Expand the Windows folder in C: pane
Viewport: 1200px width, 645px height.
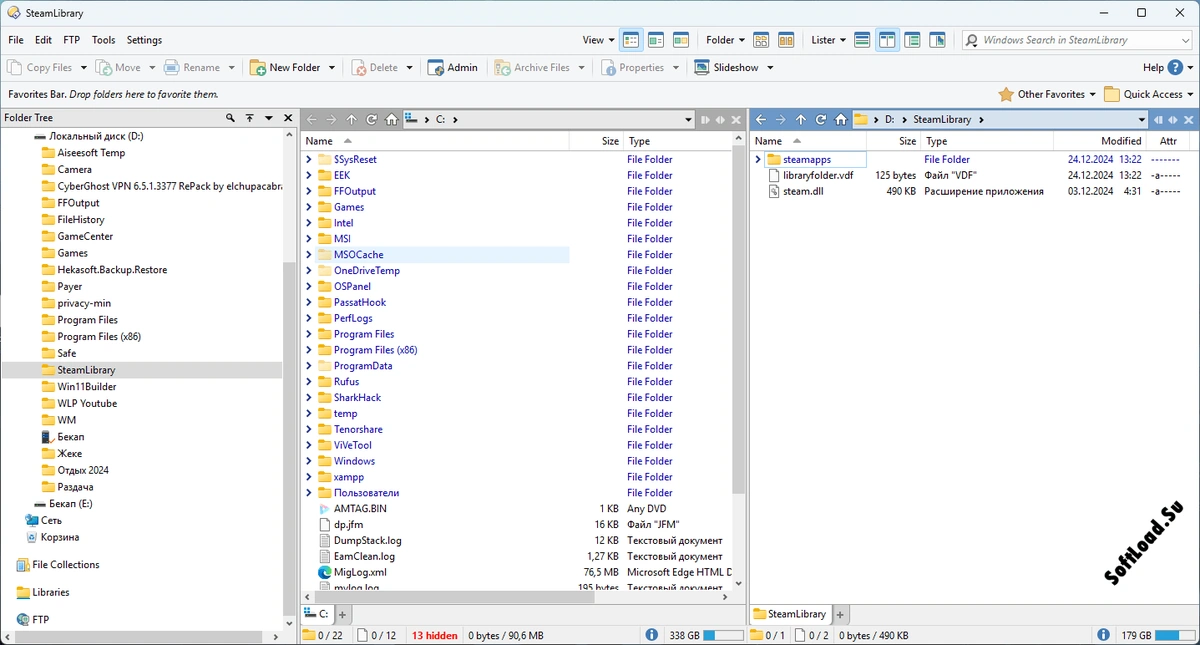click(x=309, y=461)
